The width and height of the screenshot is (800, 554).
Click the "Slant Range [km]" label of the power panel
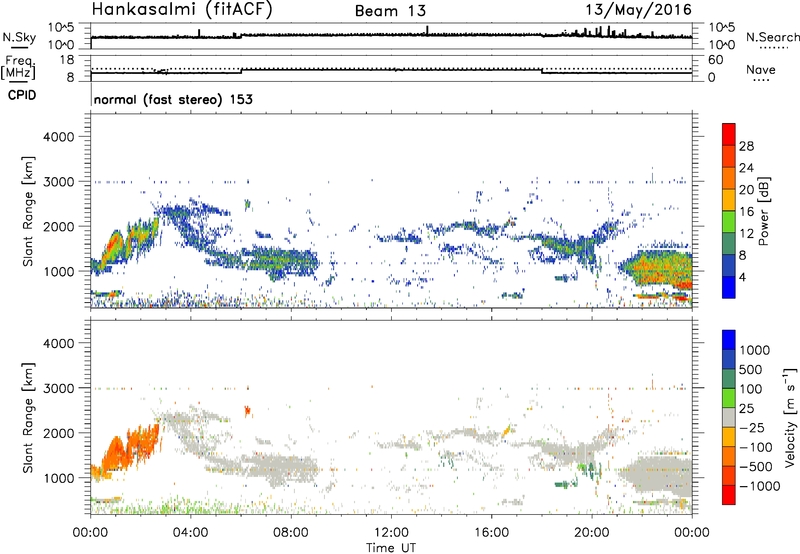tap(28, 211)
